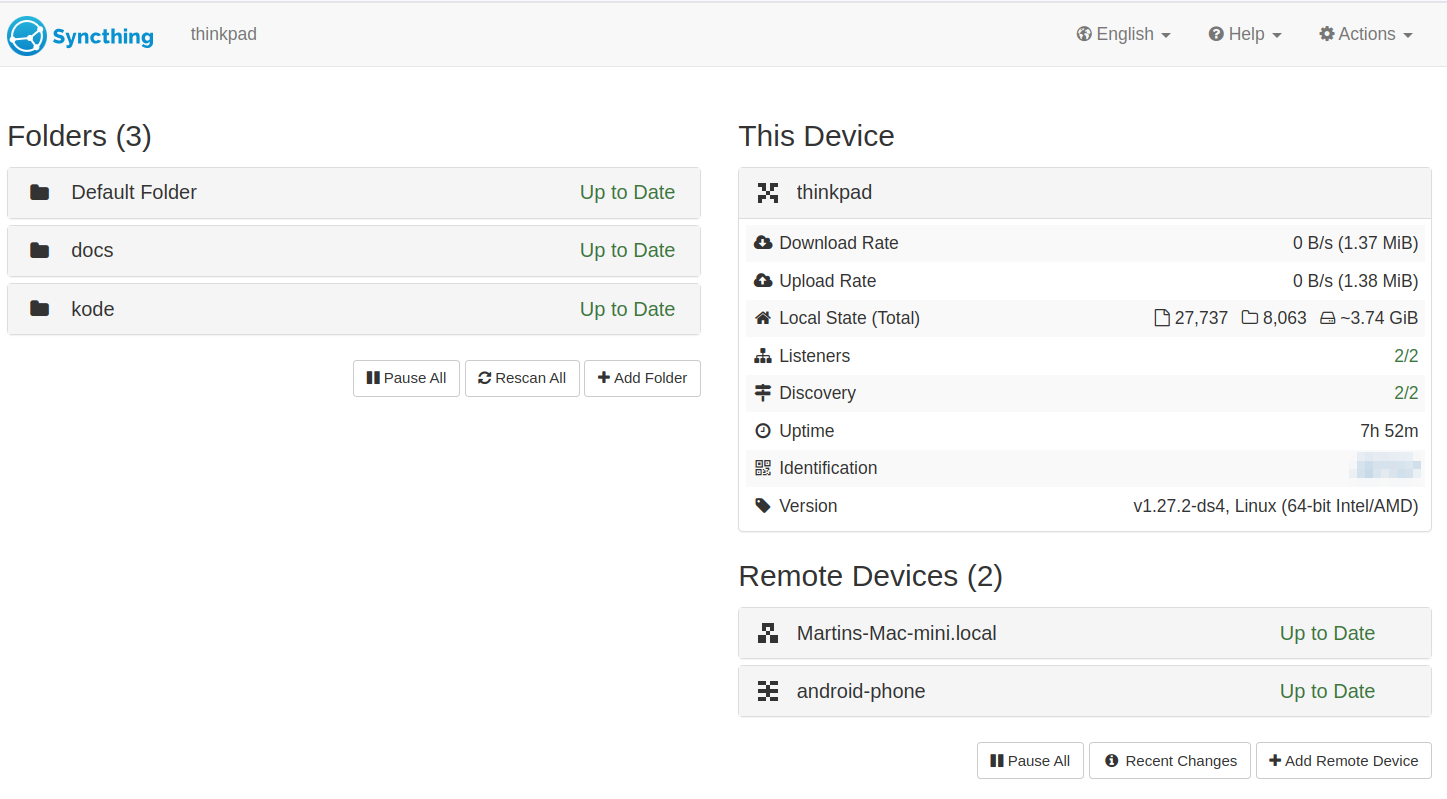Click the Folders (3) heading

(x=80, y=136)
